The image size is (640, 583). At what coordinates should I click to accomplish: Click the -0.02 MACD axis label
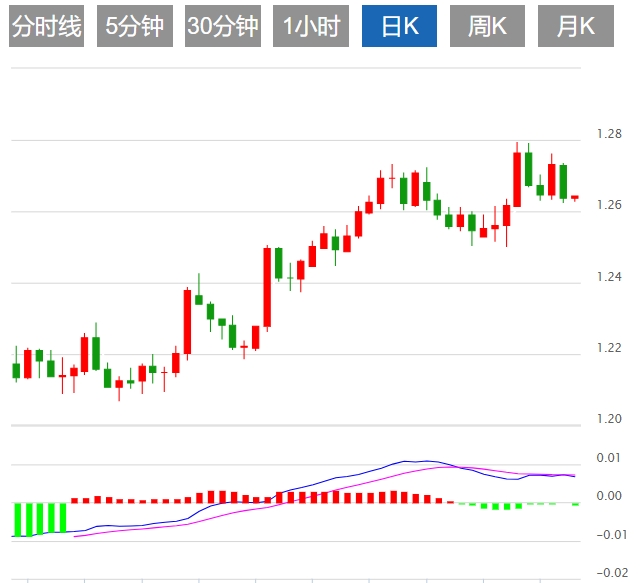(612, 573)
